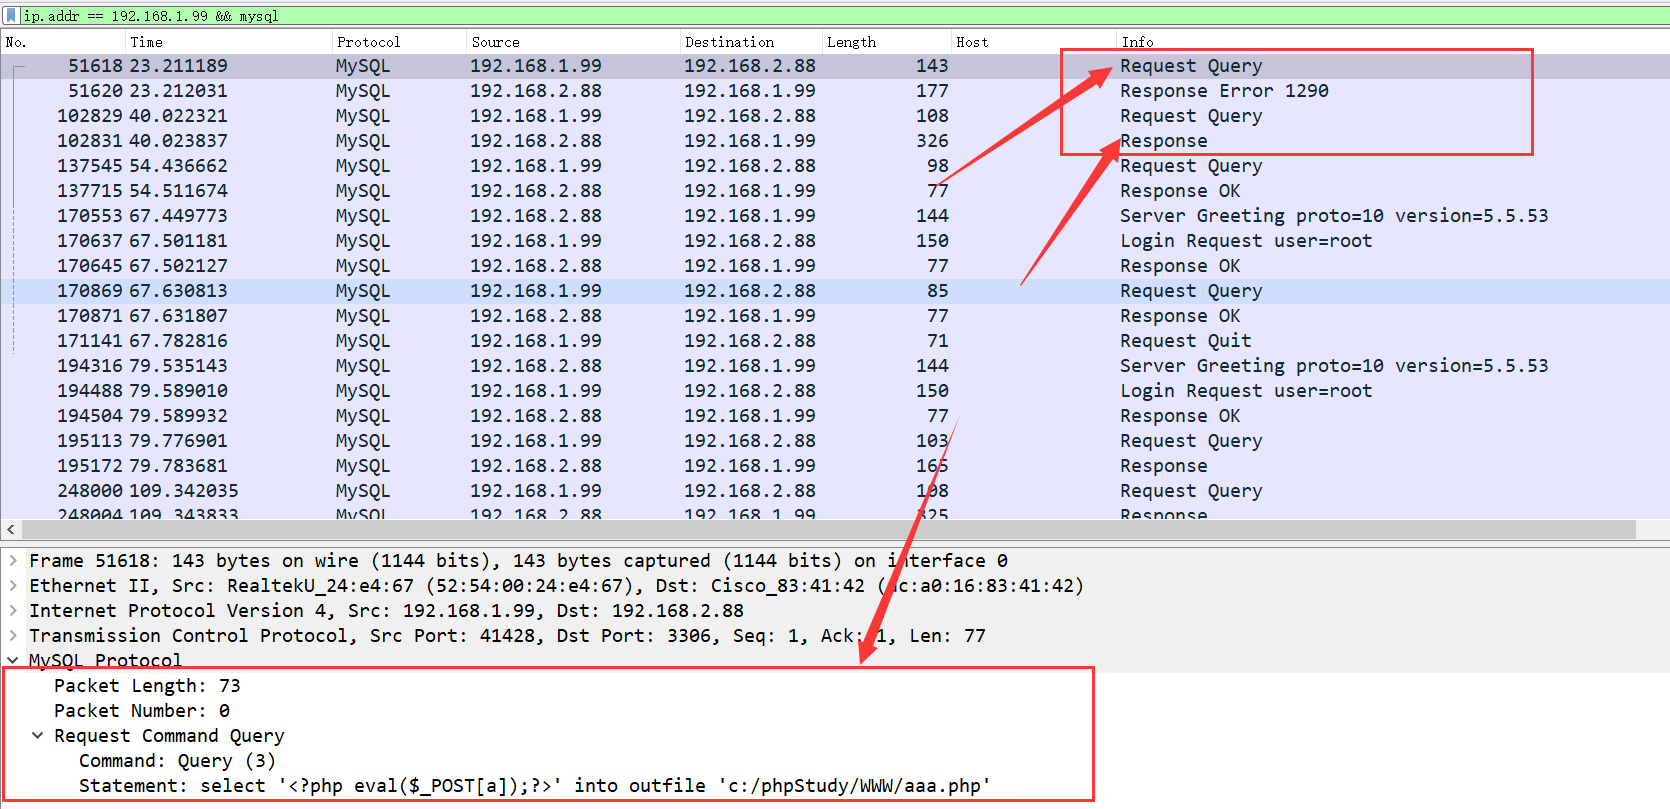Viewport: 1670px width, 809px height.
Task: Select packet number 170871 in list
Action: [835, 316]
